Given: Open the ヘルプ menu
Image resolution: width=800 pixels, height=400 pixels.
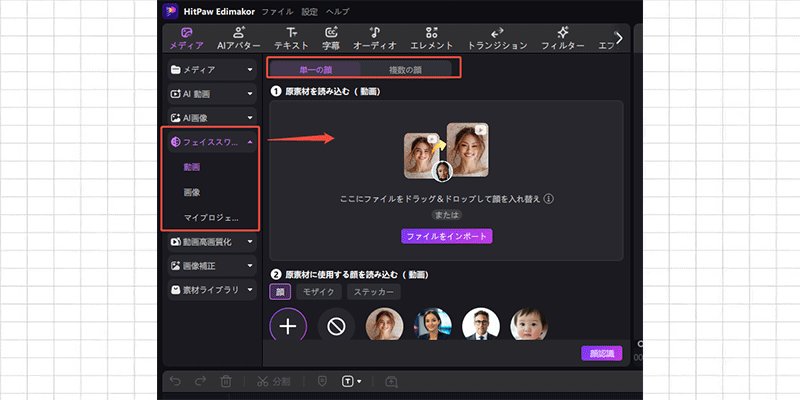Looking at the screenshot, I should pyautogui.click(x=338, y=12).
